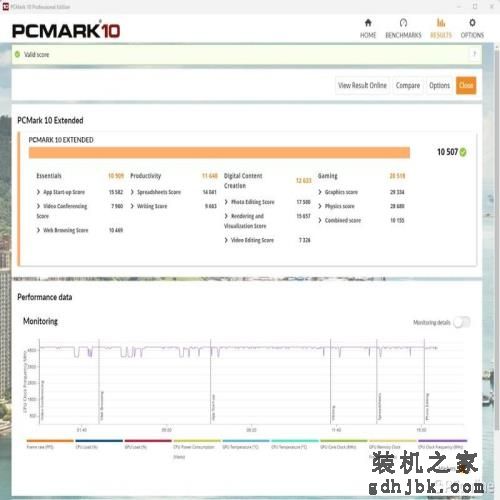The height and width of the screenshot is (500, 500).
Task: Select the Digital Content Creation heading
Action: (243, 181)
